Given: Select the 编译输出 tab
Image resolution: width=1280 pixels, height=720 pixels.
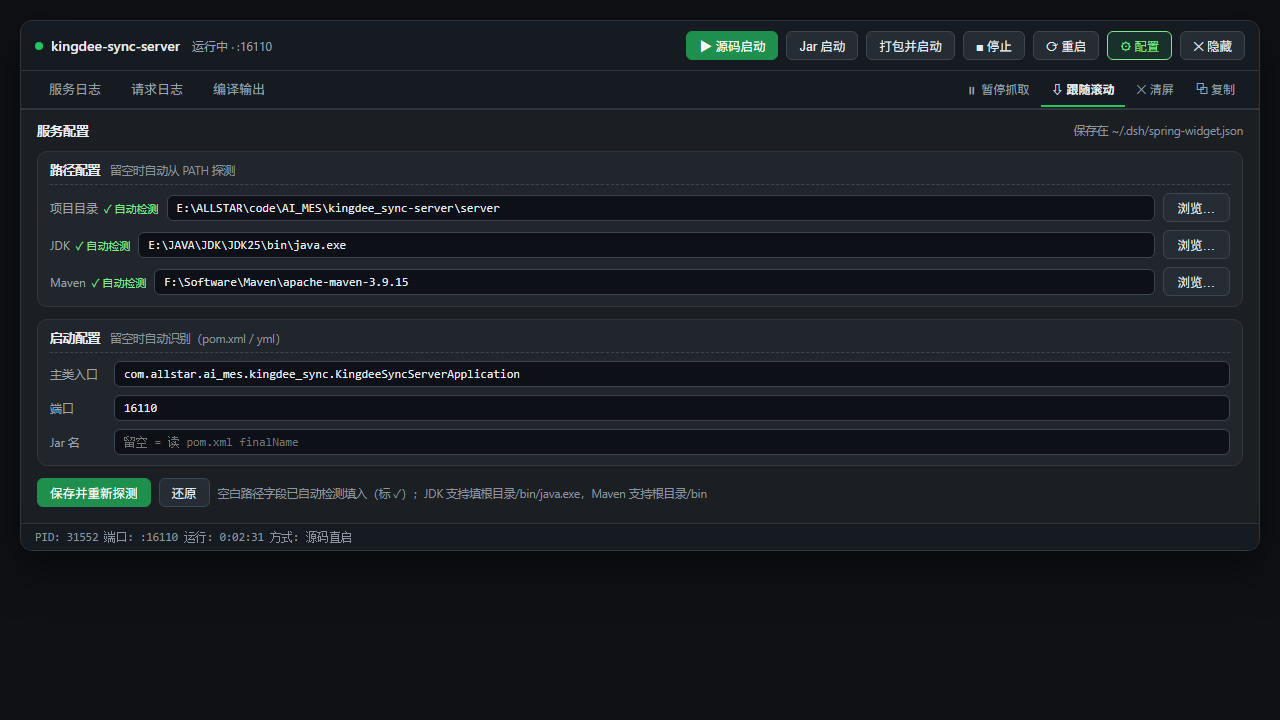Looking at the screenshot, I should [x=239, y=89].
